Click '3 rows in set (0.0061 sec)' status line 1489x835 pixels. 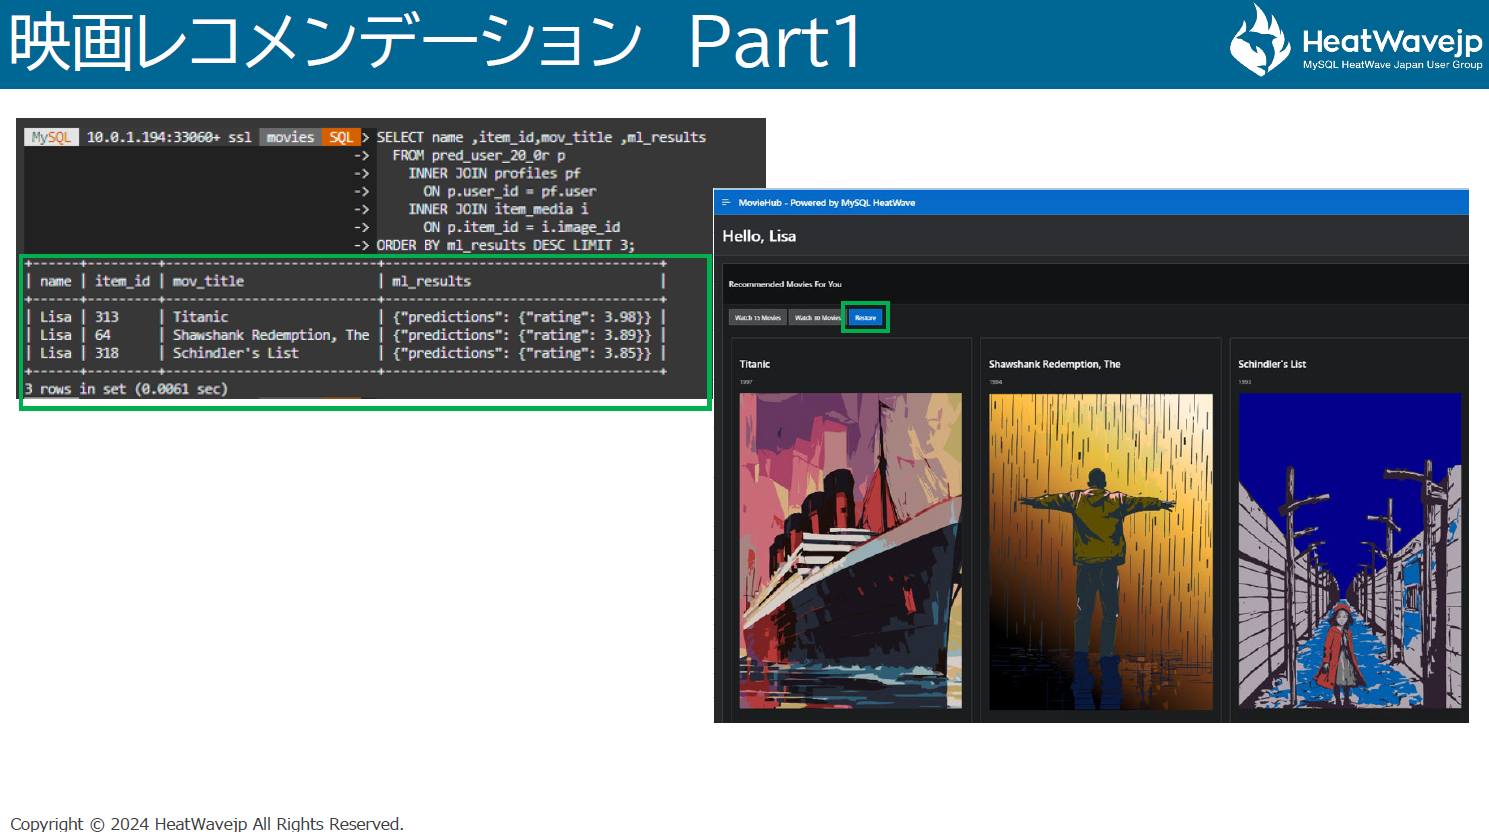coord(126,389)
